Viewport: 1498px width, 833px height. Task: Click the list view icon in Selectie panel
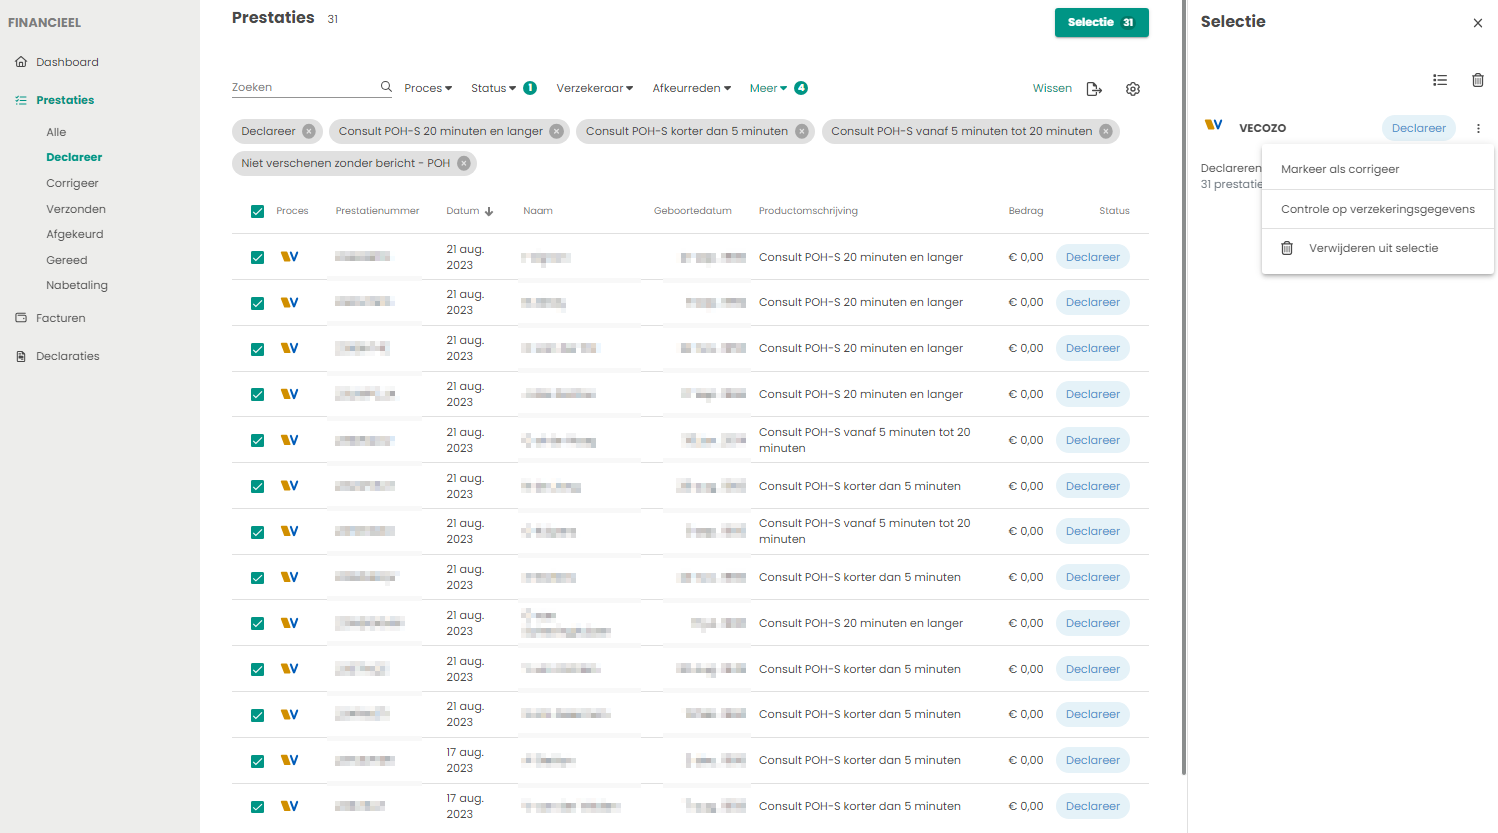coord(1439,80)
